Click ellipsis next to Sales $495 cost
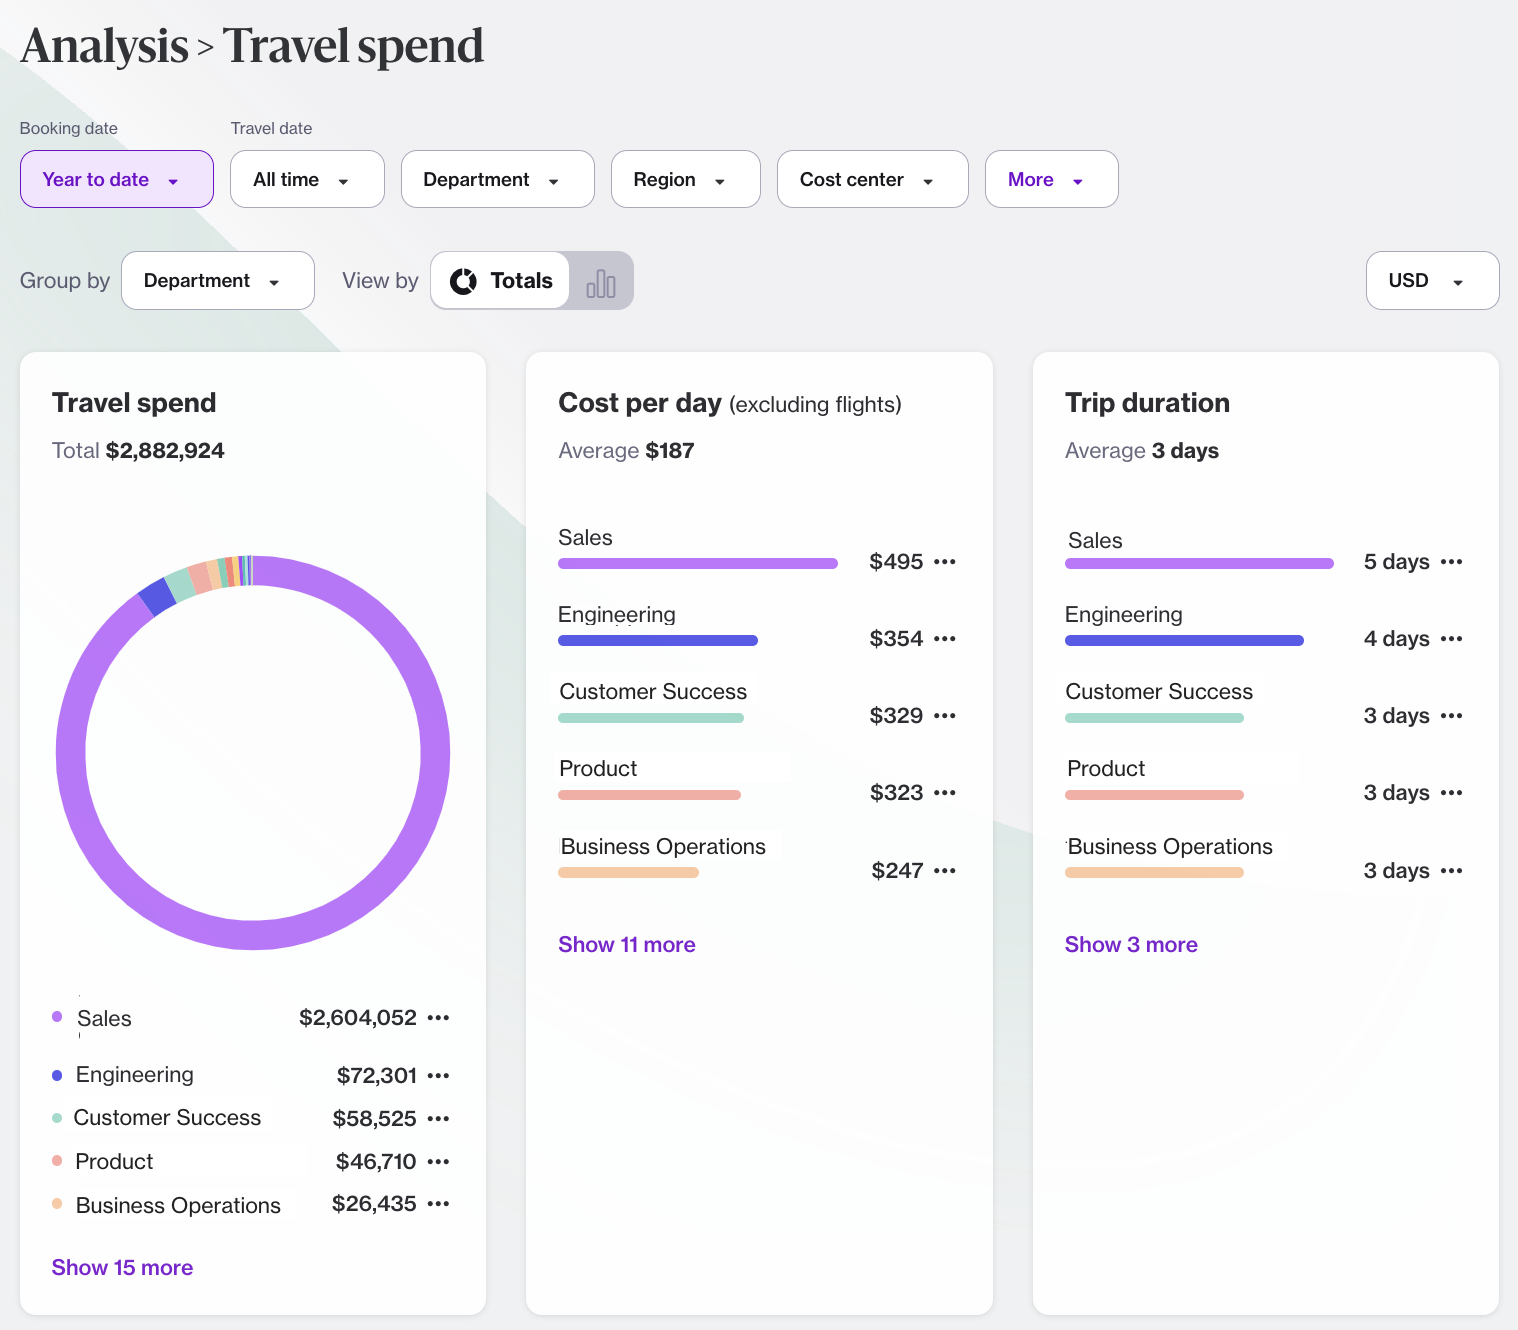The height and width of the screenshot is (1330, 1518). point(944,562)
